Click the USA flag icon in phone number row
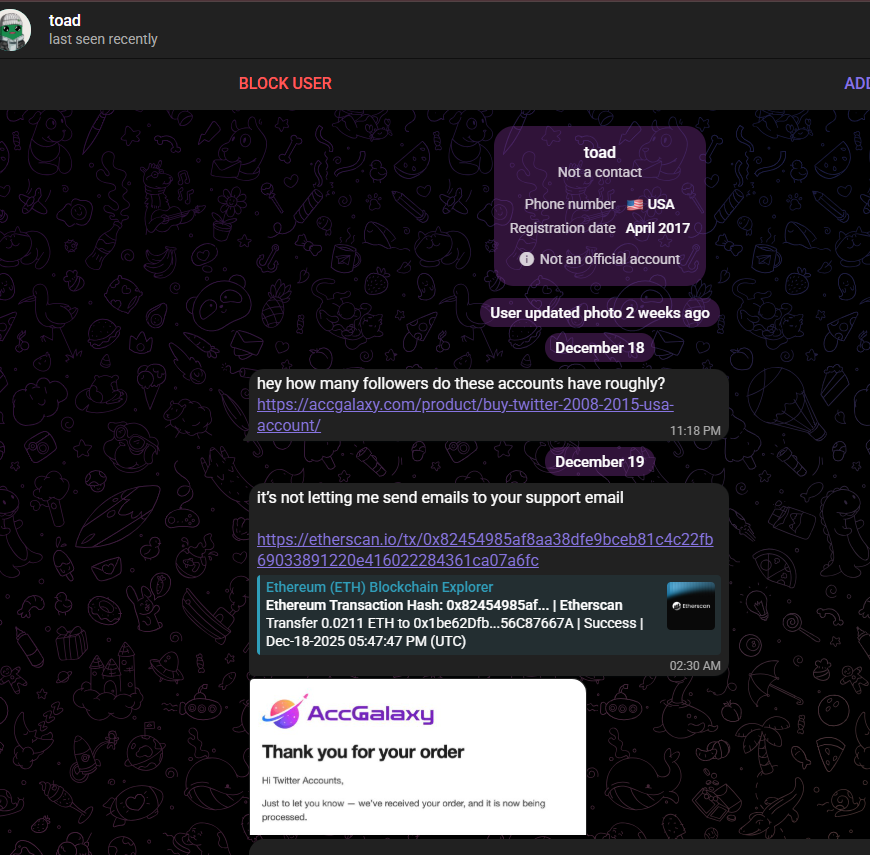Viewport: 870px width, 855px height. [x=635, y=205]
